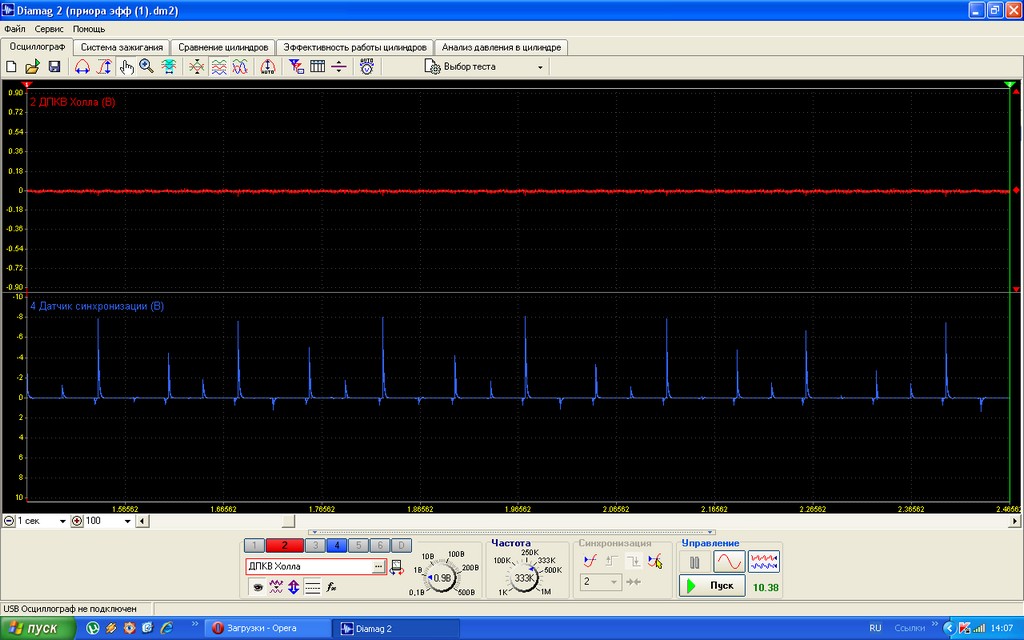Click the divide measurement line icon
The image size is (1024, 640).
339,67
